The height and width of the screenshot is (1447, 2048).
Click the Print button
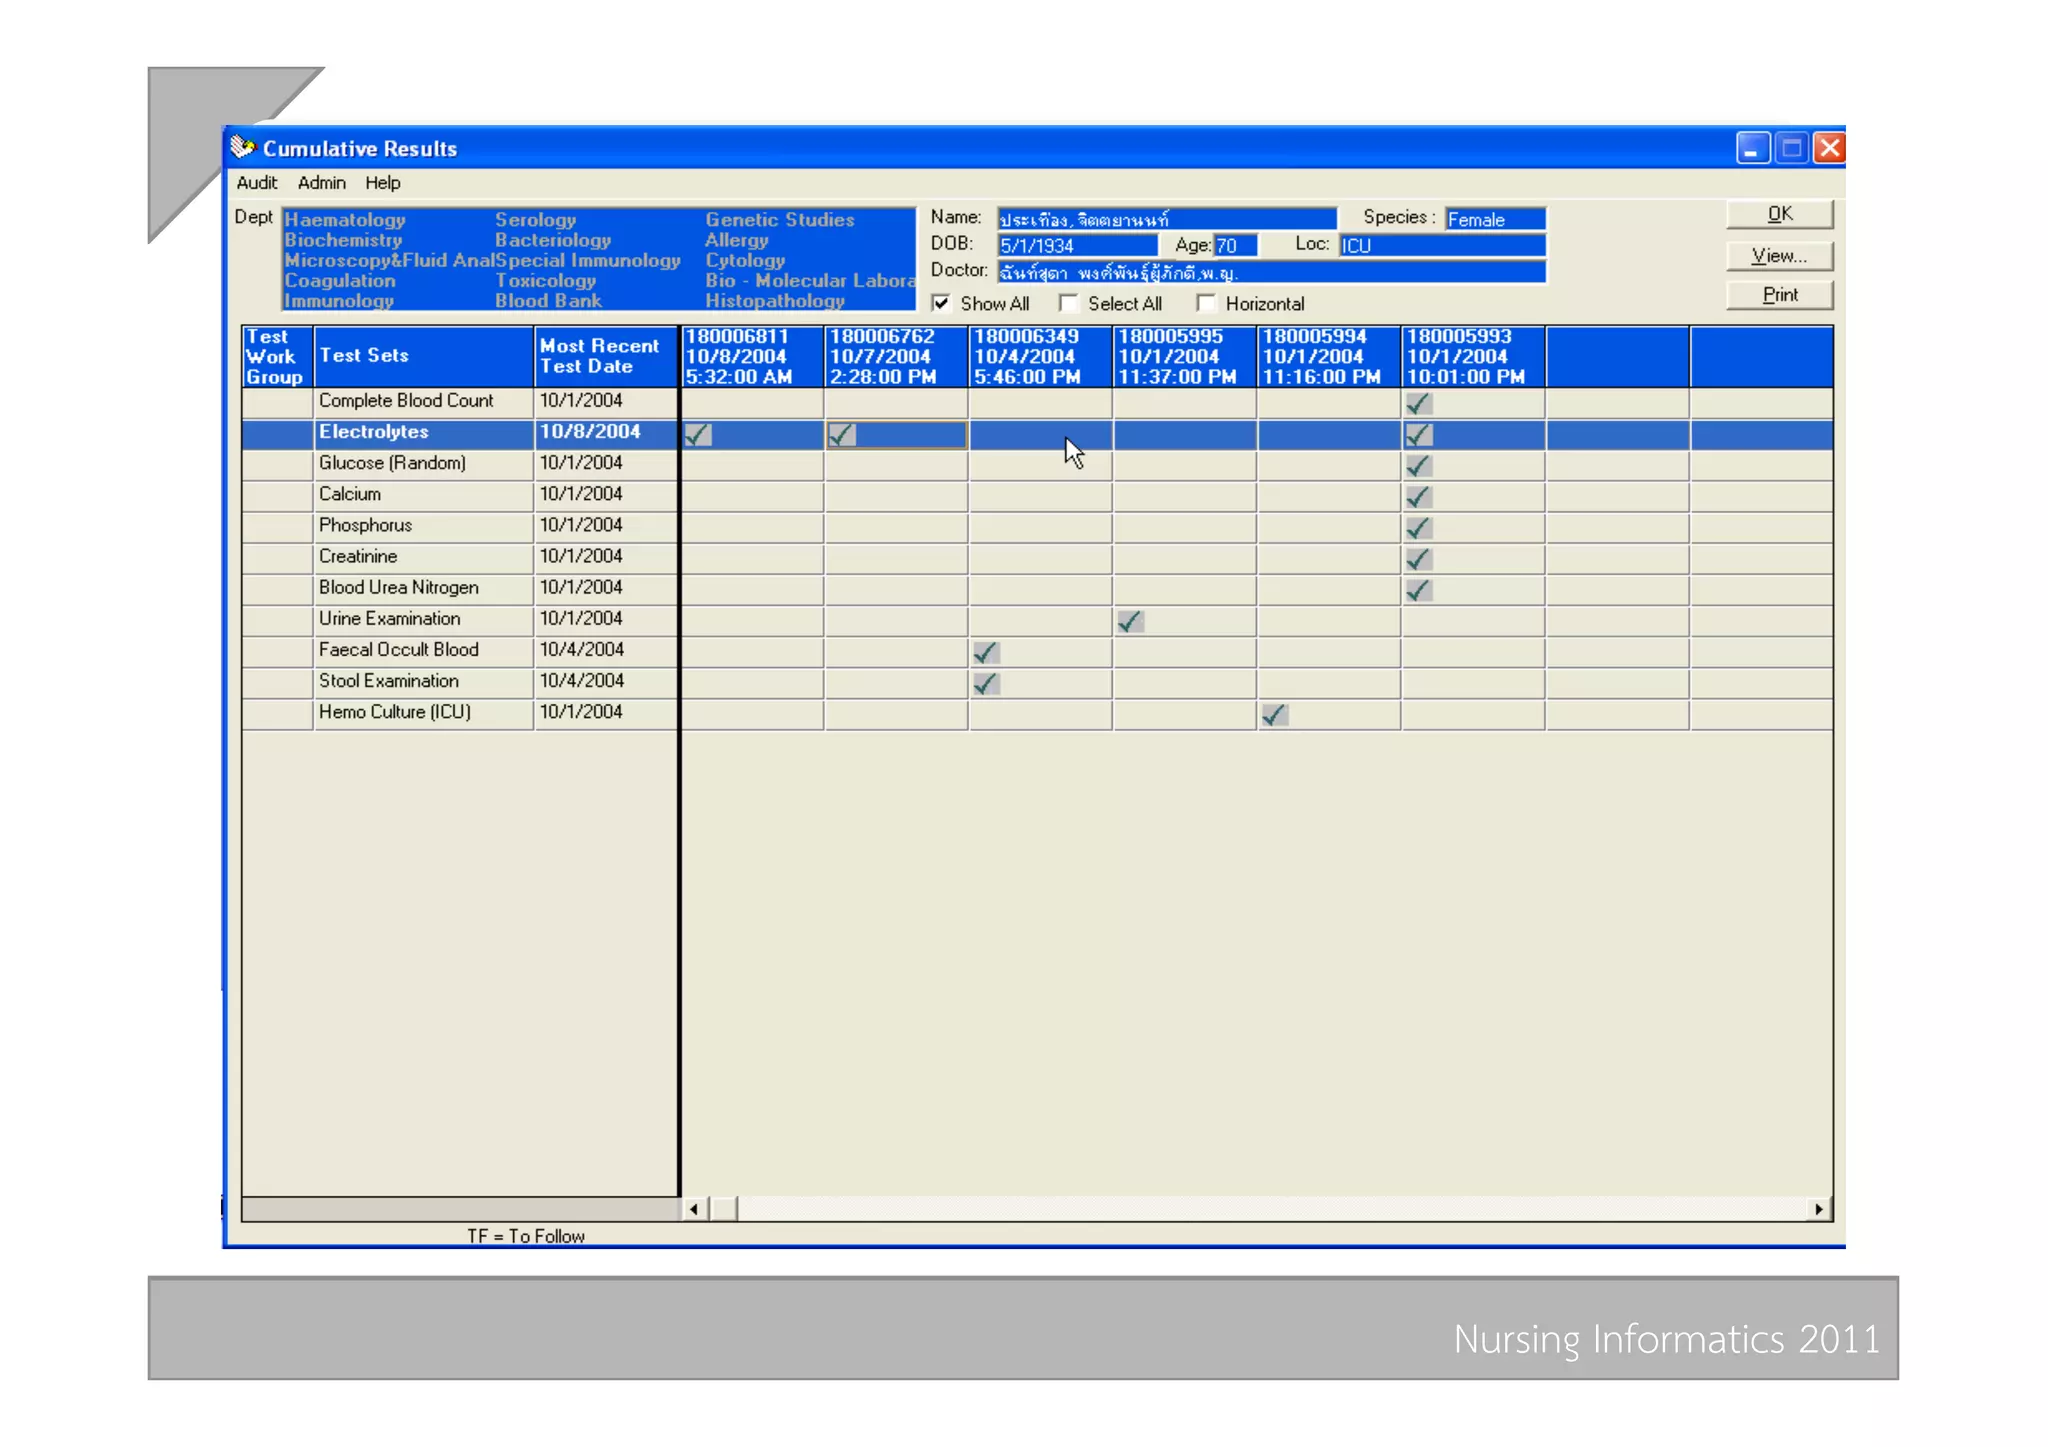tap(1779, 295)
